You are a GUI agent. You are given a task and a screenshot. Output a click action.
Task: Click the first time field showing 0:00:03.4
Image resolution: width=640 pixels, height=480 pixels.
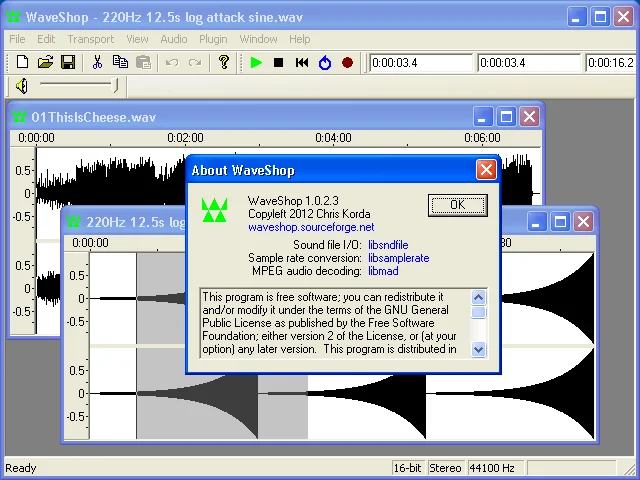(x=421, y=63)
